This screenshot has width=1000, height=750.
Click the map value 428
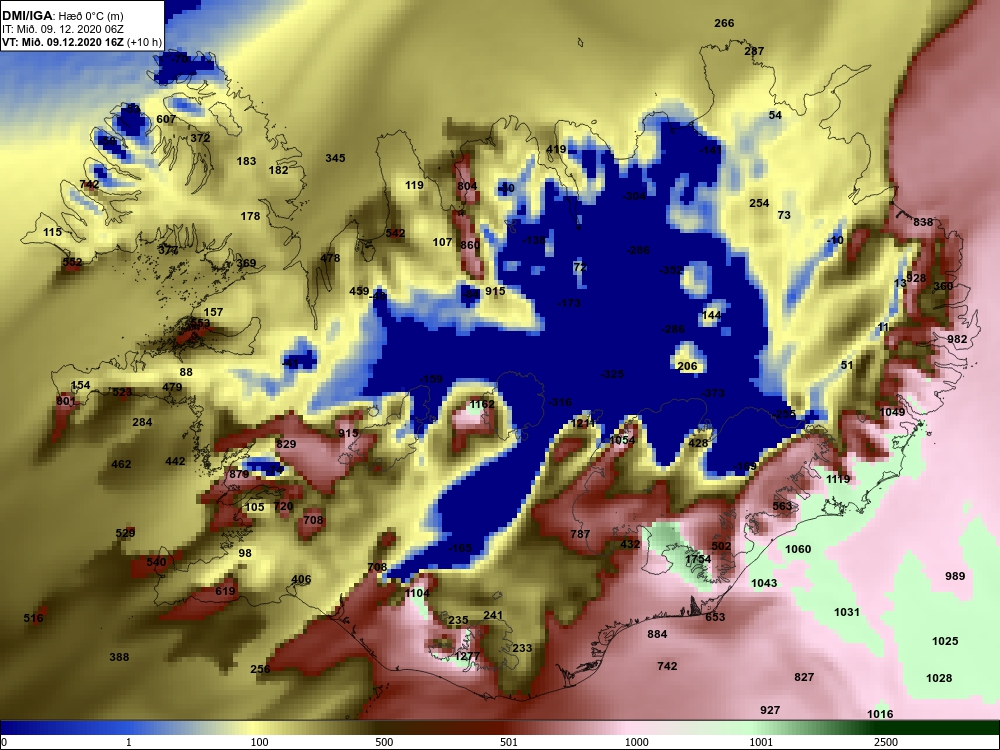(x=698, y=443)
